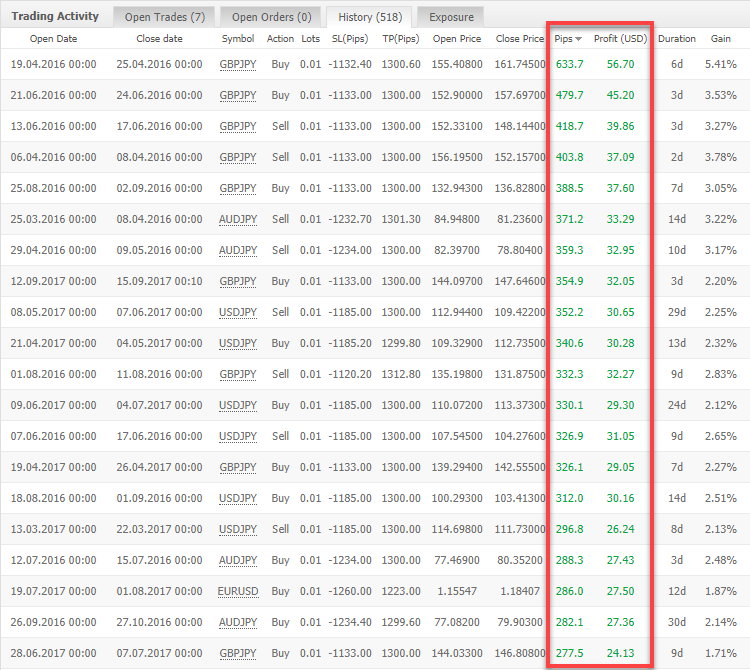Open USDJPY link in 08.05.2017 row
Screen dimensions: 750x670
click(238, 313)
